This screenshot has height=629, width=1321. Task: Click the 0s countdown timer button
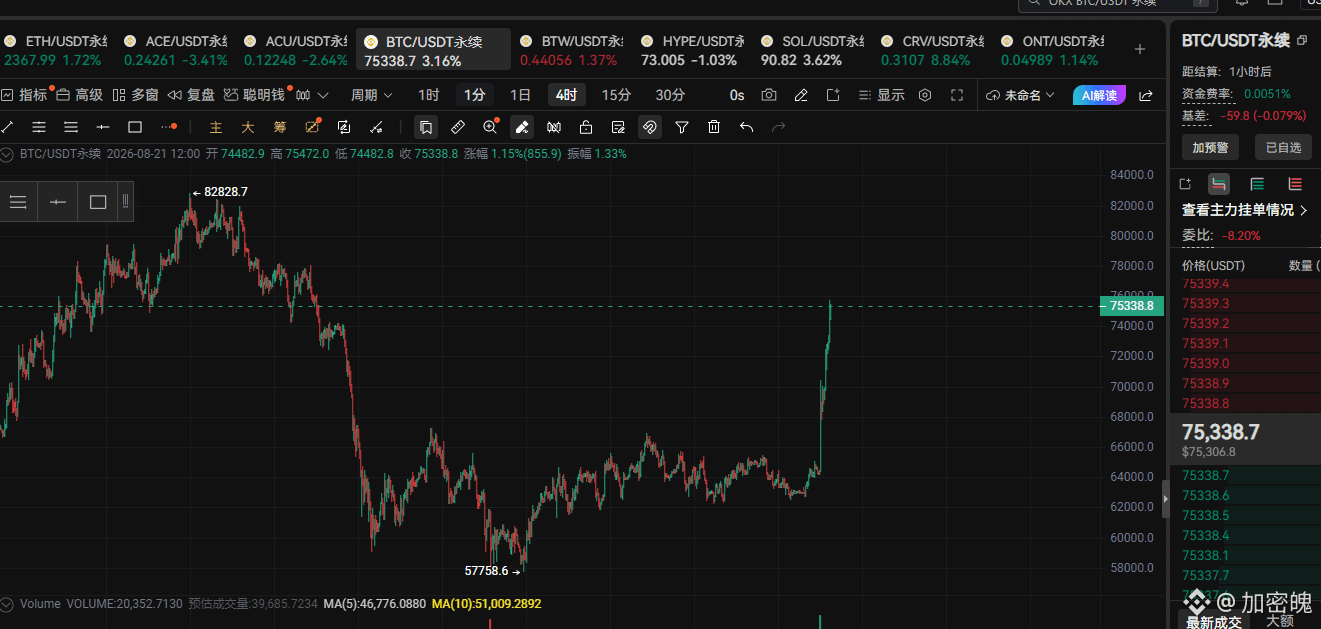(737, 95)
